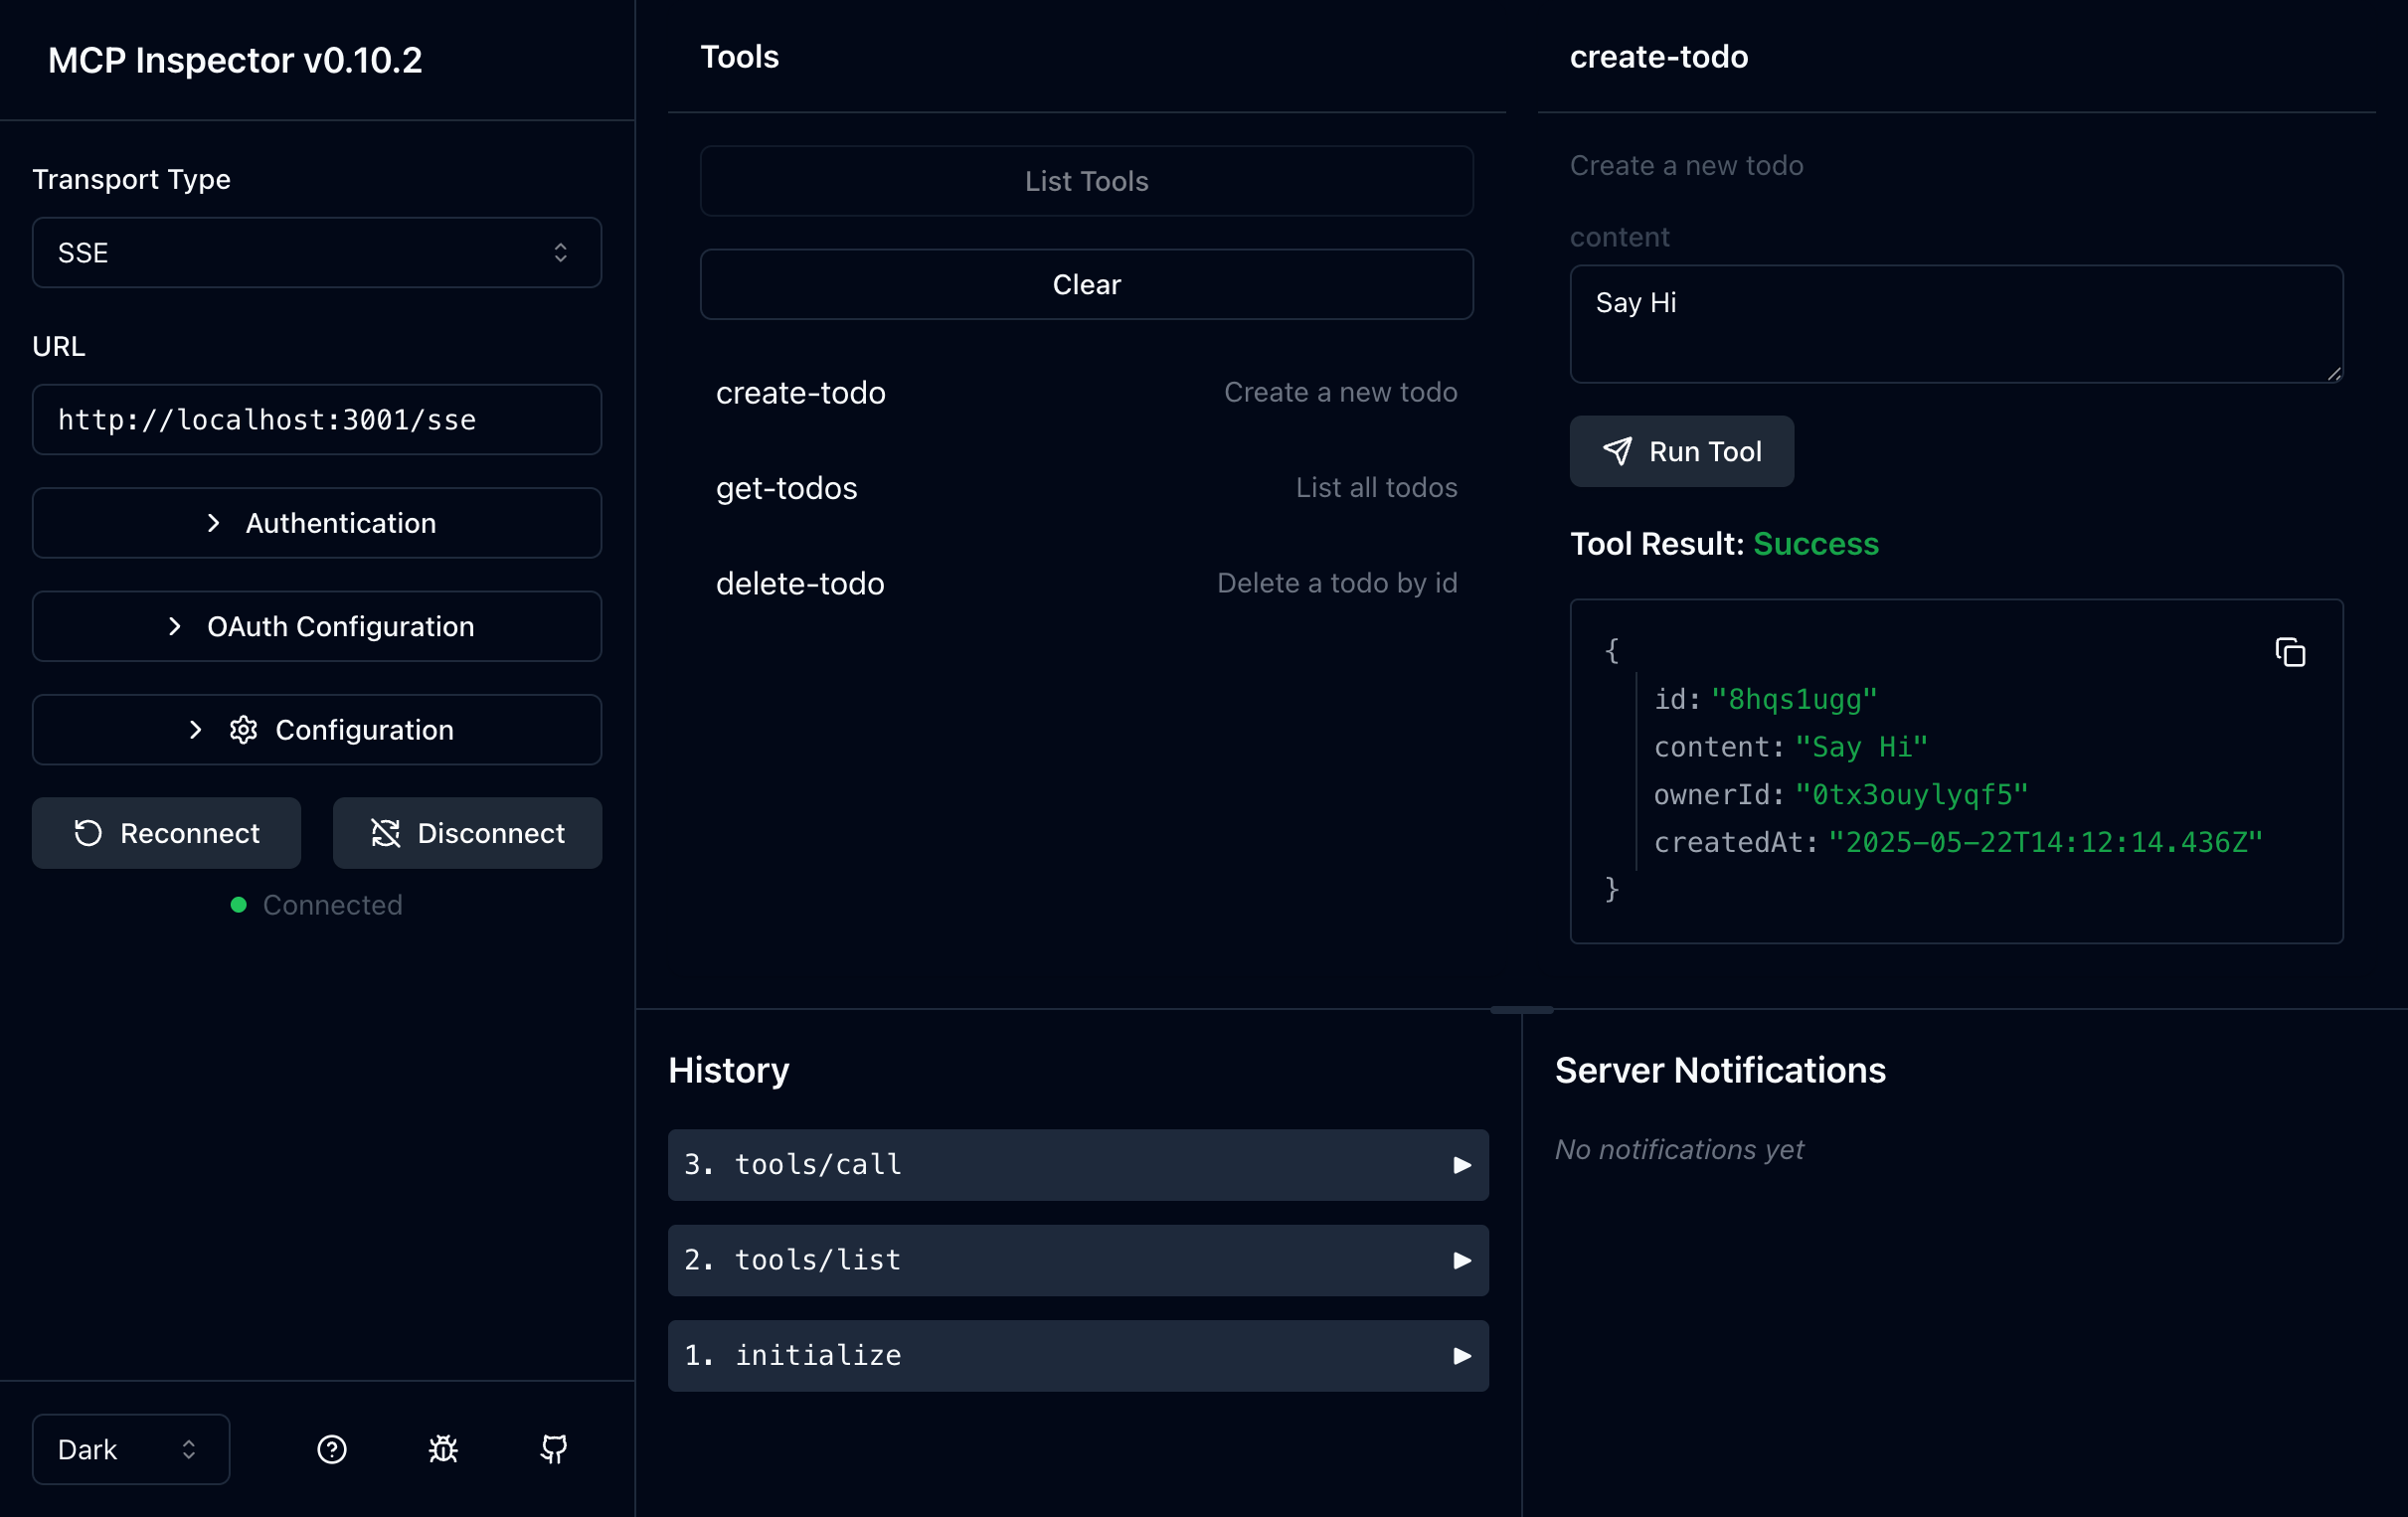Run the create-todo tool
Screen dimensions: 2408x1517
[1681, 451]
